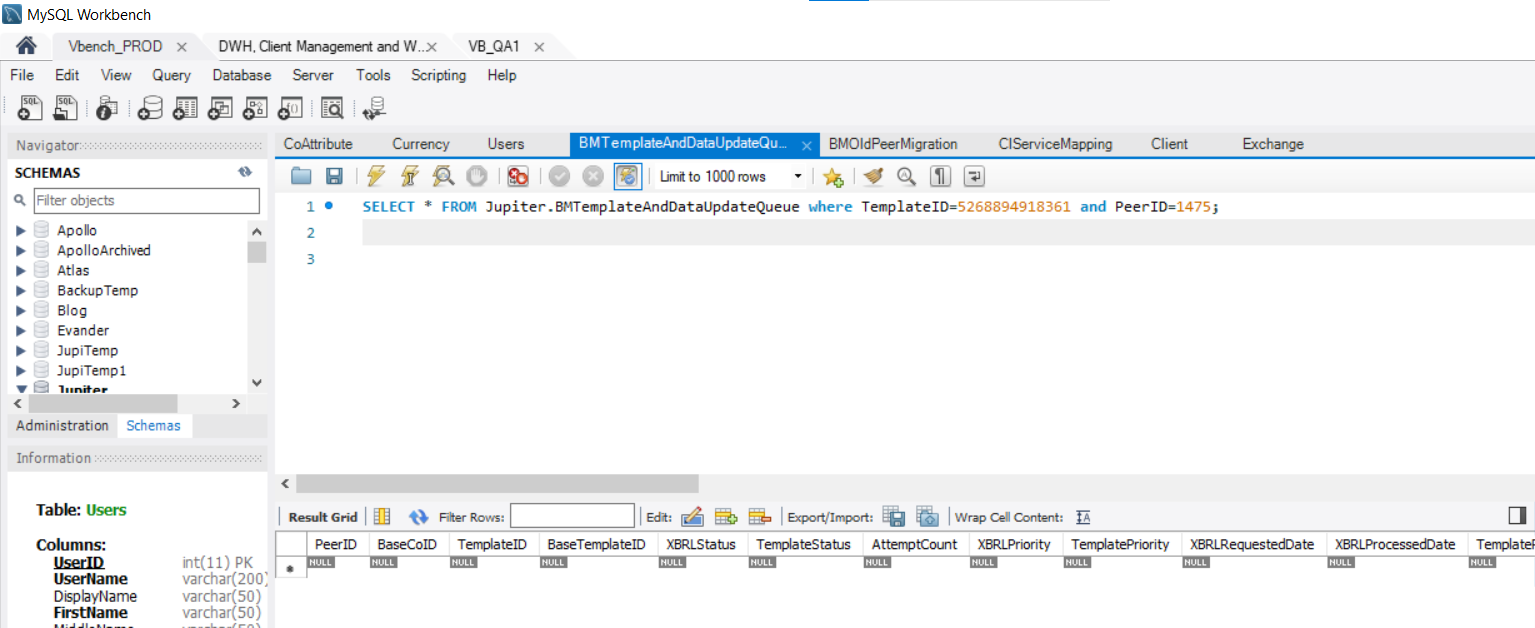Expand the Evander schema
The width and height of the screenshot is (1535, 628).
(x=21, y=331)
